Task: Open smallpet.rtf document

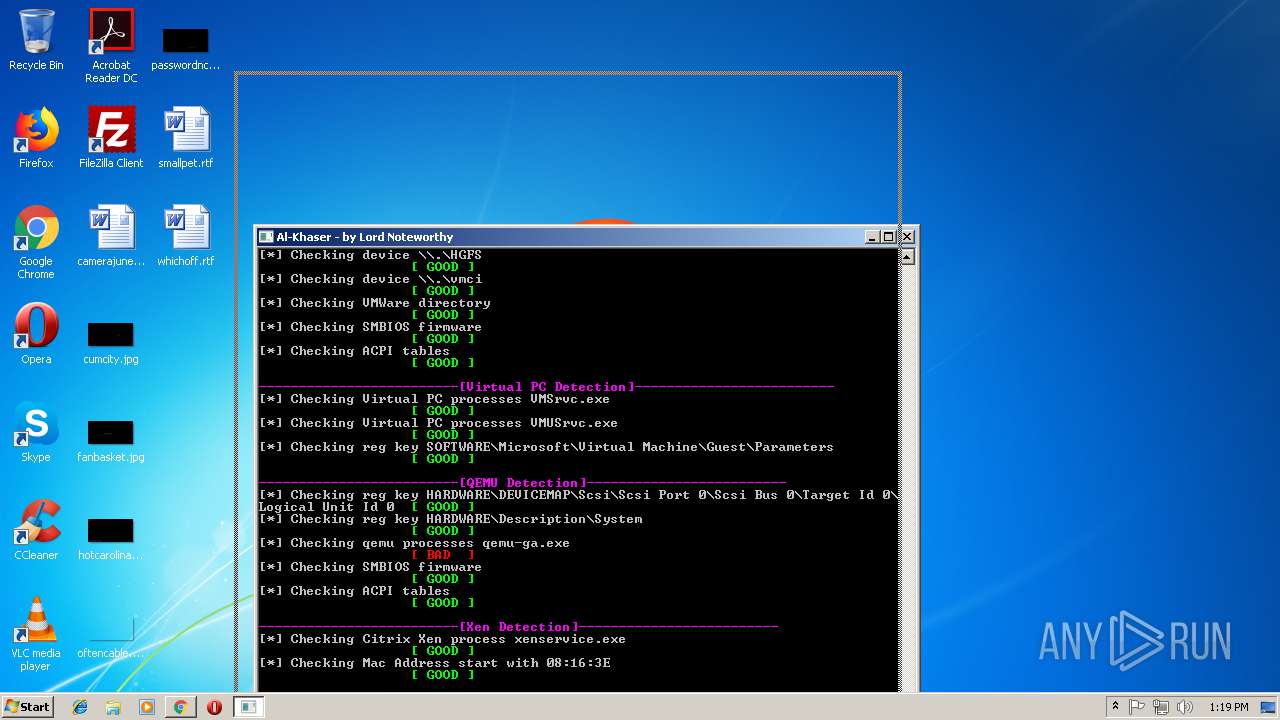Action: 186,138
